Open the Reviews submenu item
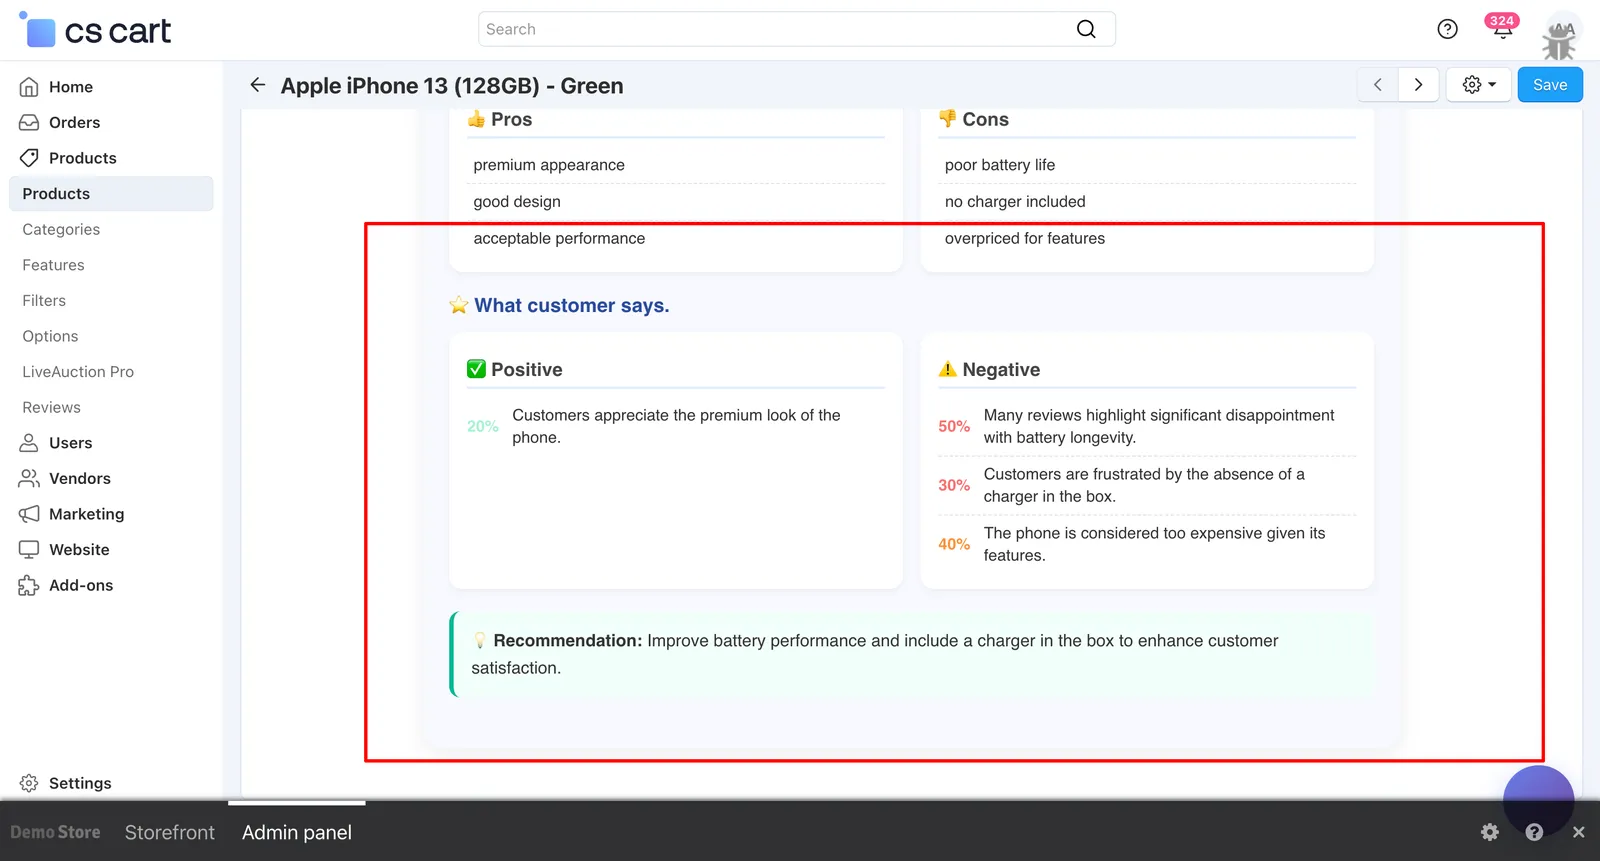Image resolution: width=1600 pixels, height=861 pixels. tap(51, 408)
